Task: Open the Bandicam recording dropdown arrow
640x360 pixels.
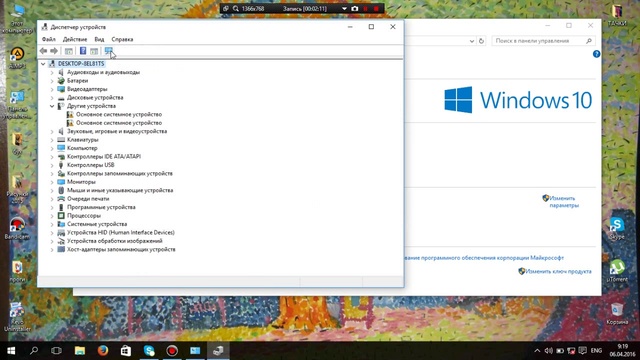Action: (x=344, y=9)
